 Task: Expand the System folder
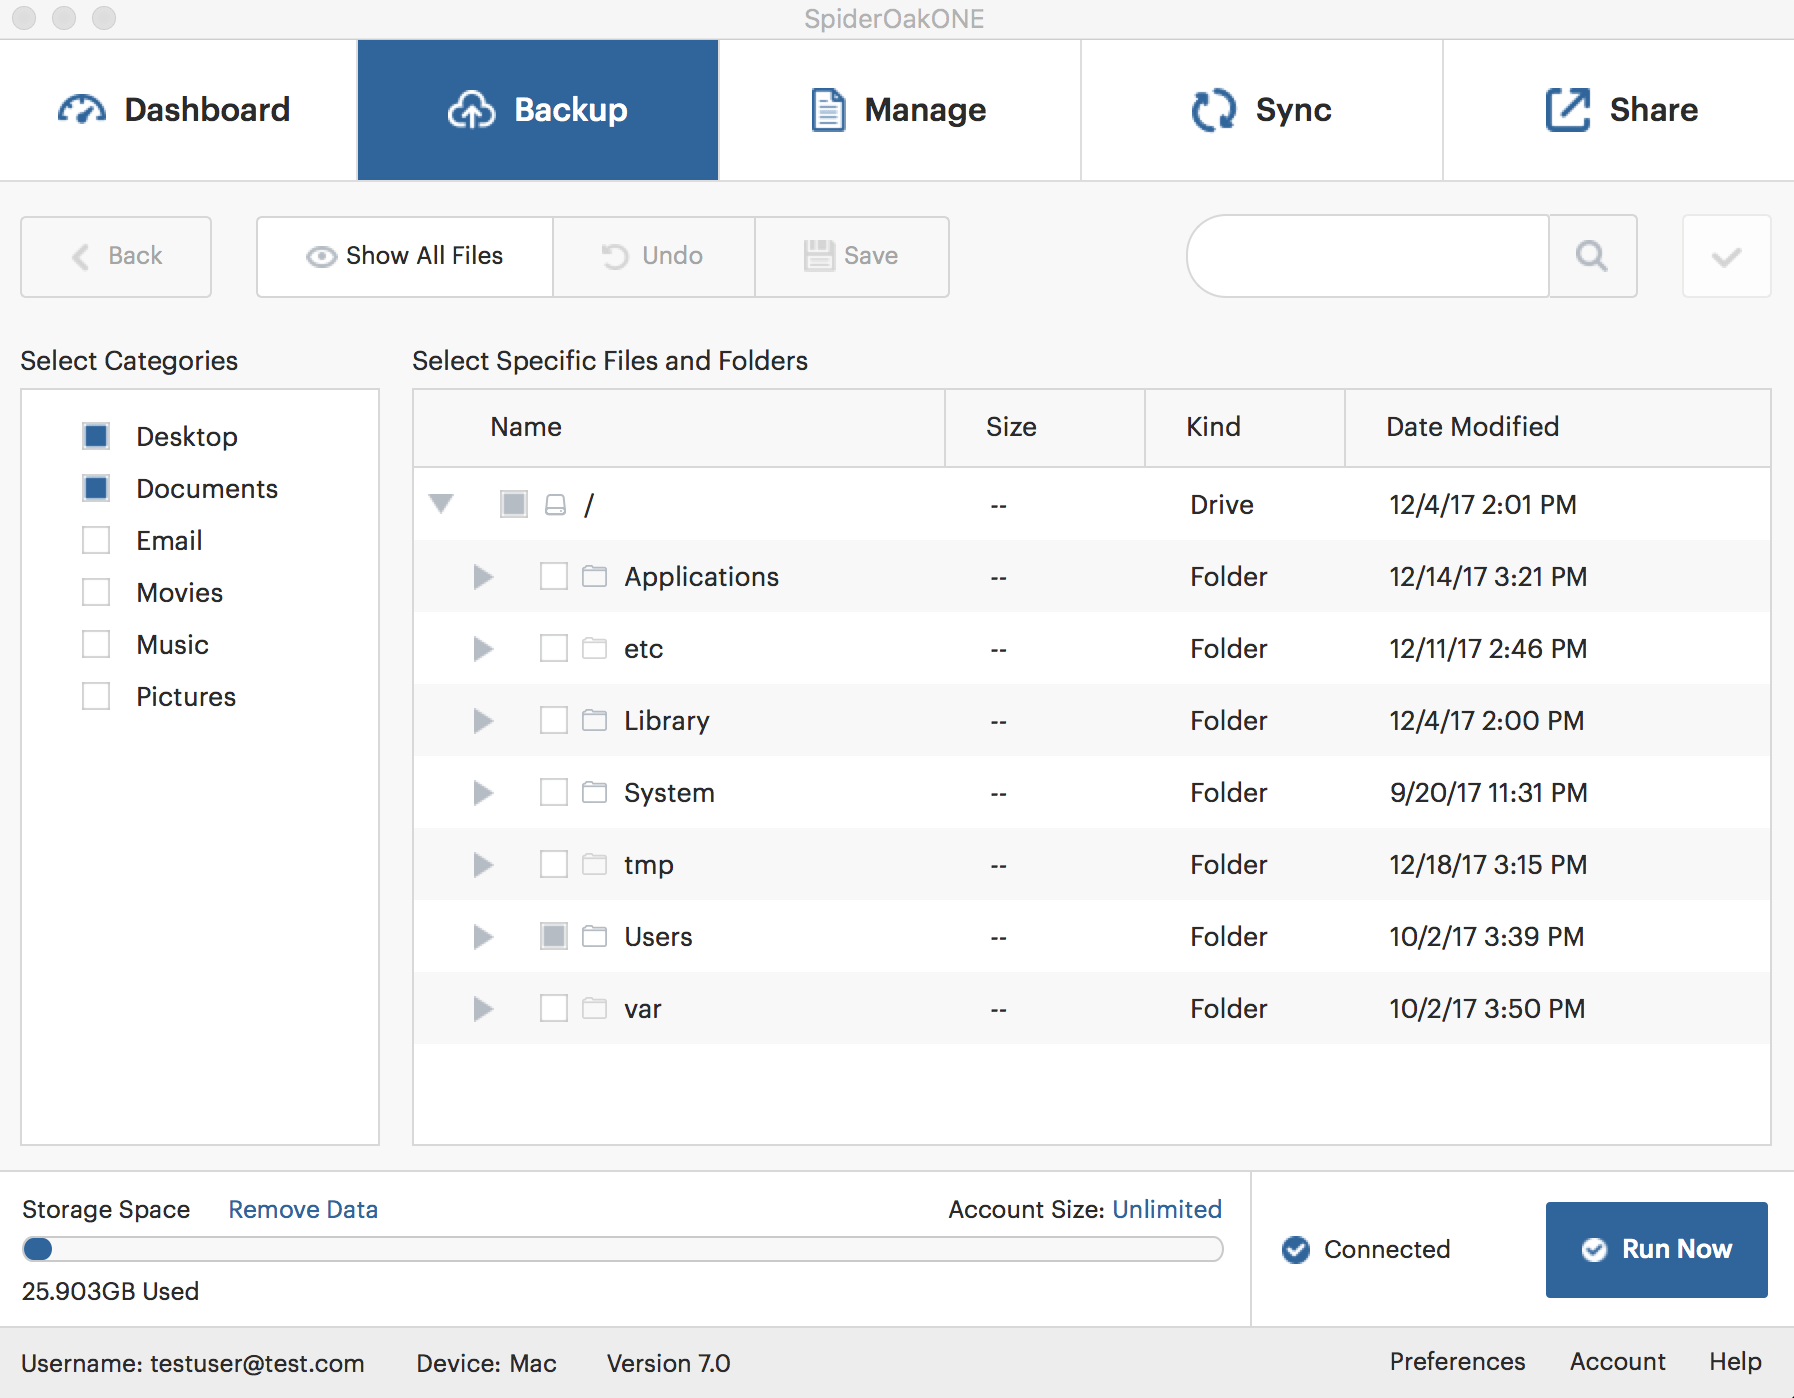[483, 793]
